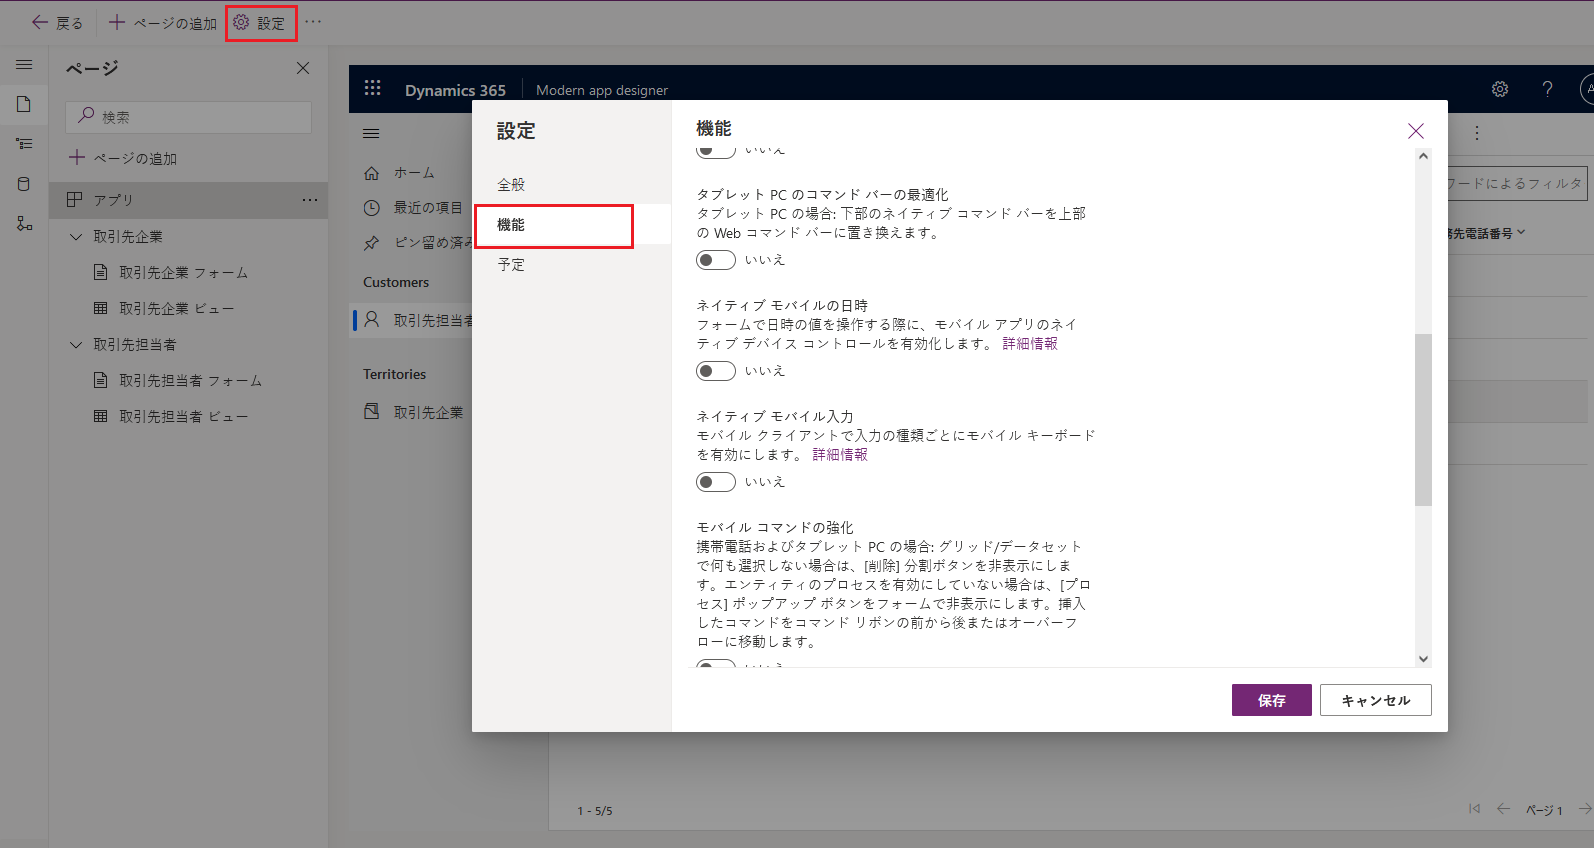
Task: Open the Navigation tree icon in left rail
Action: pos(24,144)
